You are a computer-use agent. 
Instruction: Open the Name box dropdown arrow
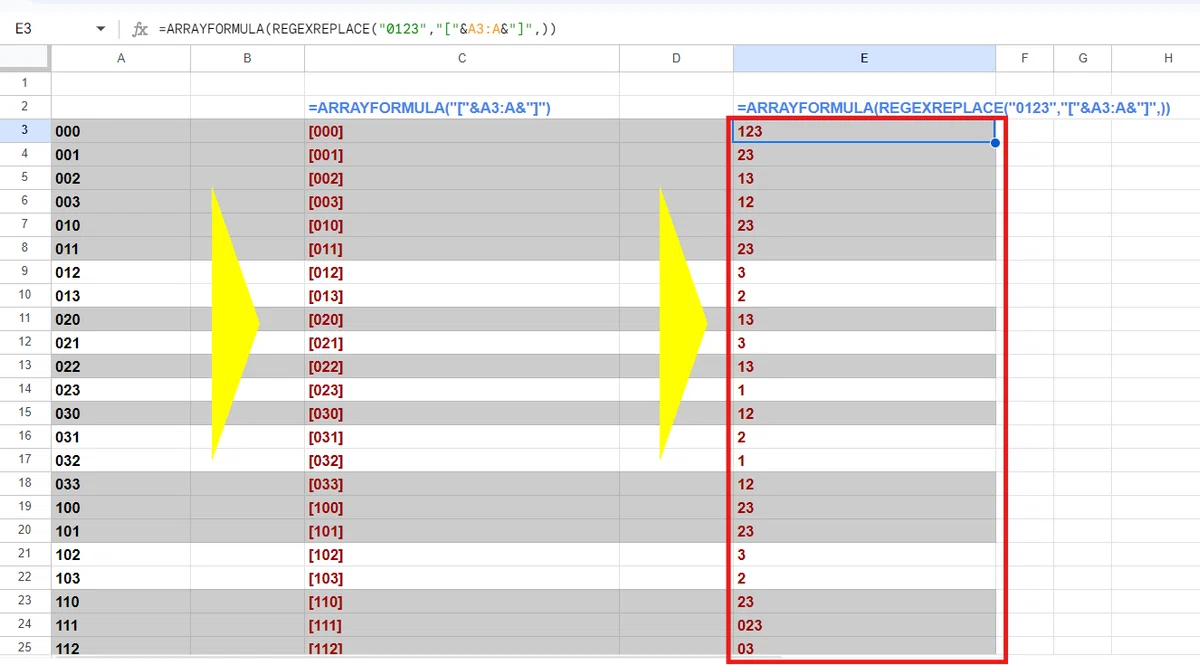point(100,30)
